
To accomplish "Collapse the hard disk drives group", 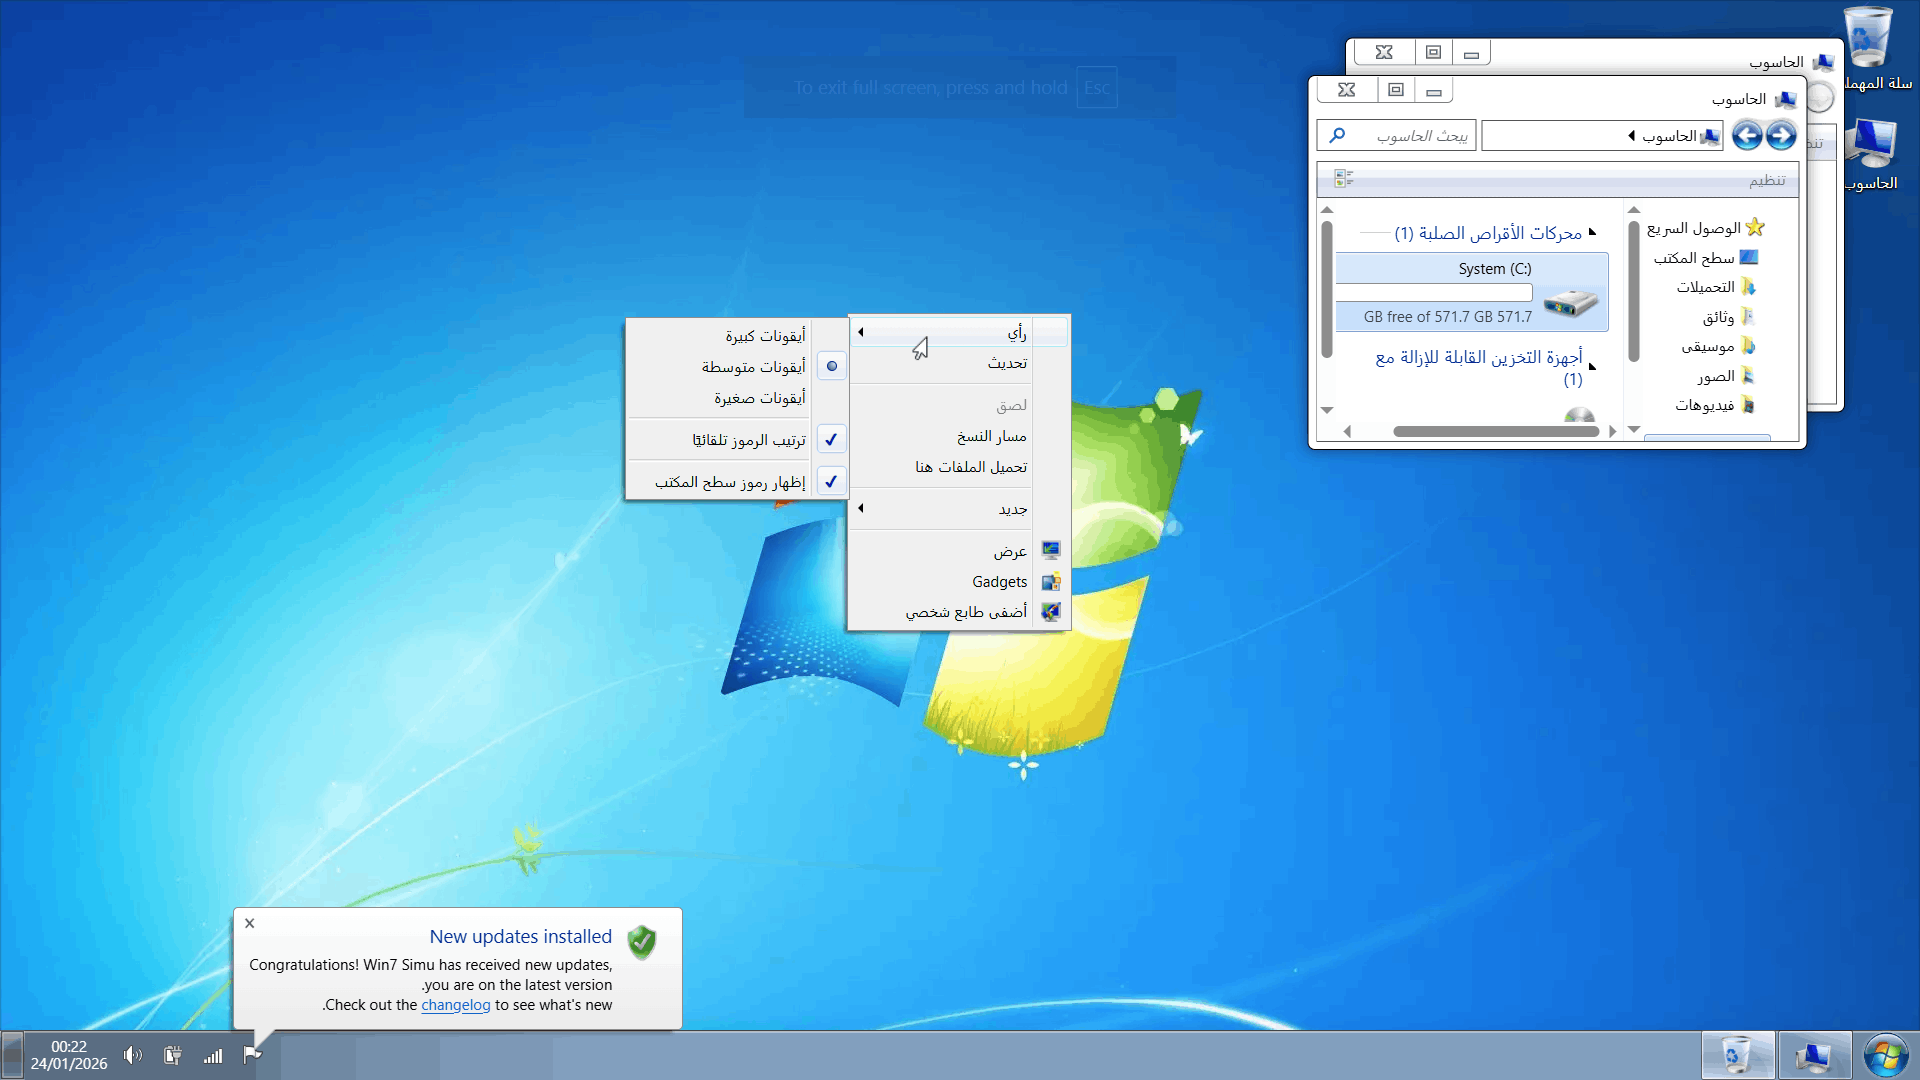I will [1592, 232].
